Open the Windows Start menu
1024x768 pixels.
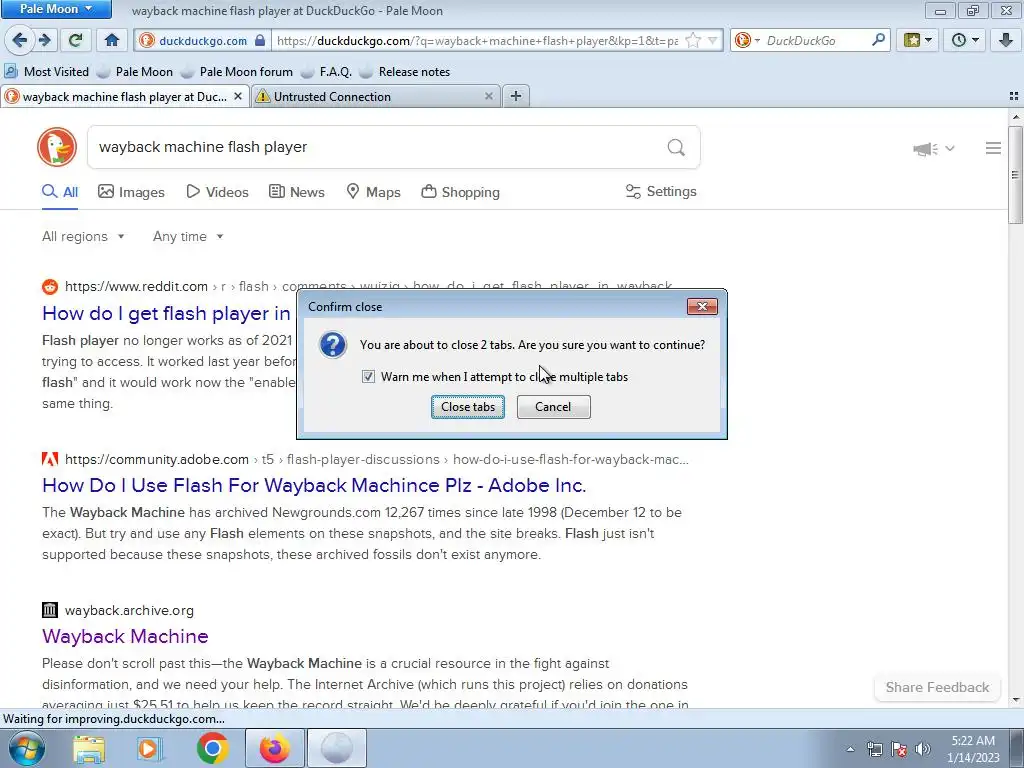click(x=27, y=748)
